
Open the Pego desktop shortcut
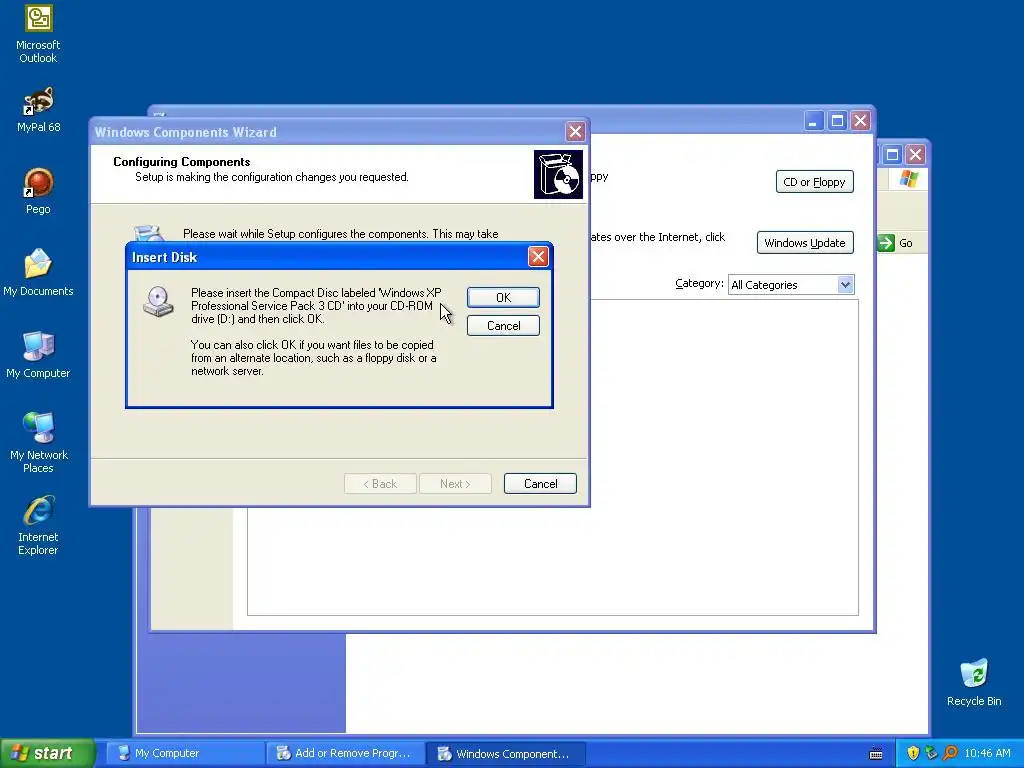click(x=38, y=191)
